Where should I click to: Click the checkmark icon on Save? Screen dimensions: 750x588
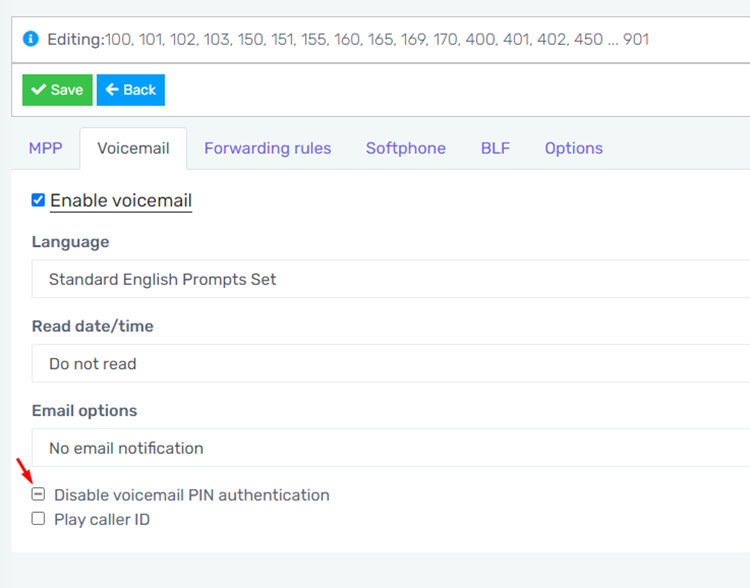pyautogui.click(x=38, y=89)
